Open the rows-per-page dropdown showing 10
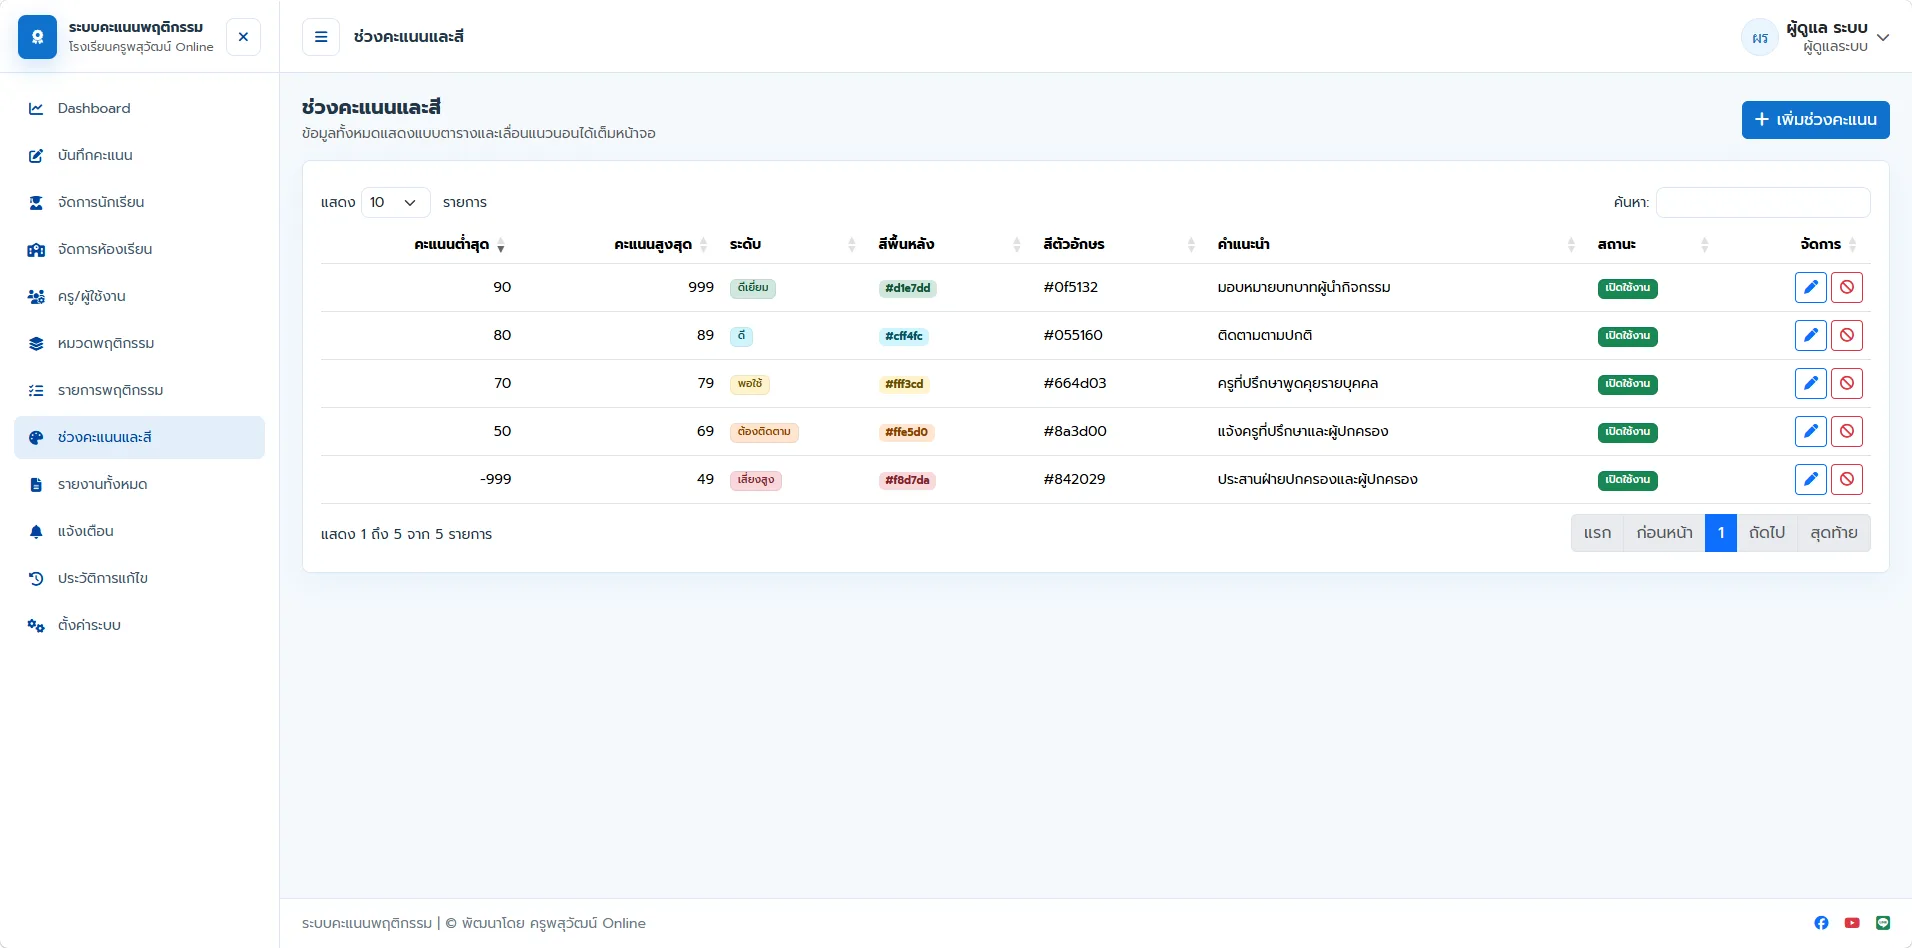The width and height of the screenshot is (1912, 948). pyautogui.click(x=395, y=202)
